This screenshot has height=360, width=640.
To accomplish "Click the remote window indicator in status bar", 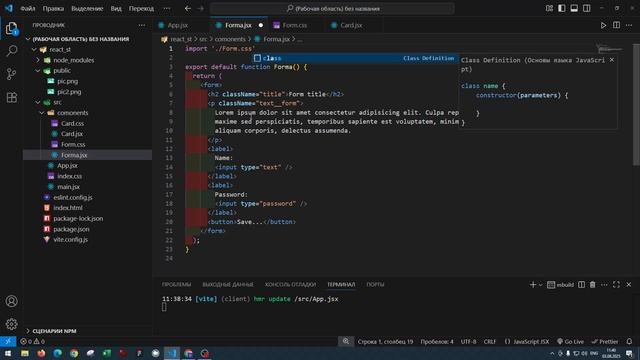I will point(8,341).
